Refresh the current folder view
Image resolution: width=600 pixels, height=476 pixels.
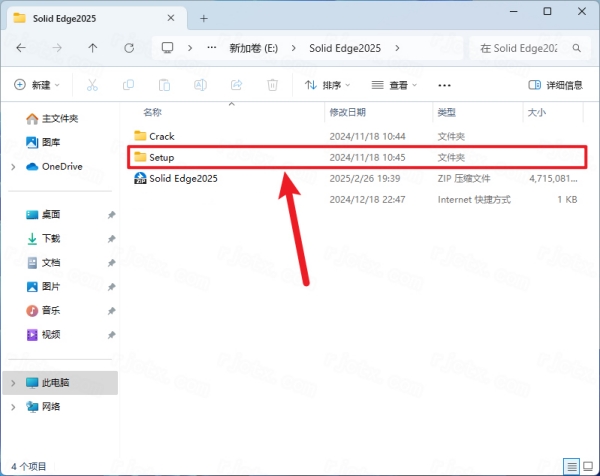129,47
